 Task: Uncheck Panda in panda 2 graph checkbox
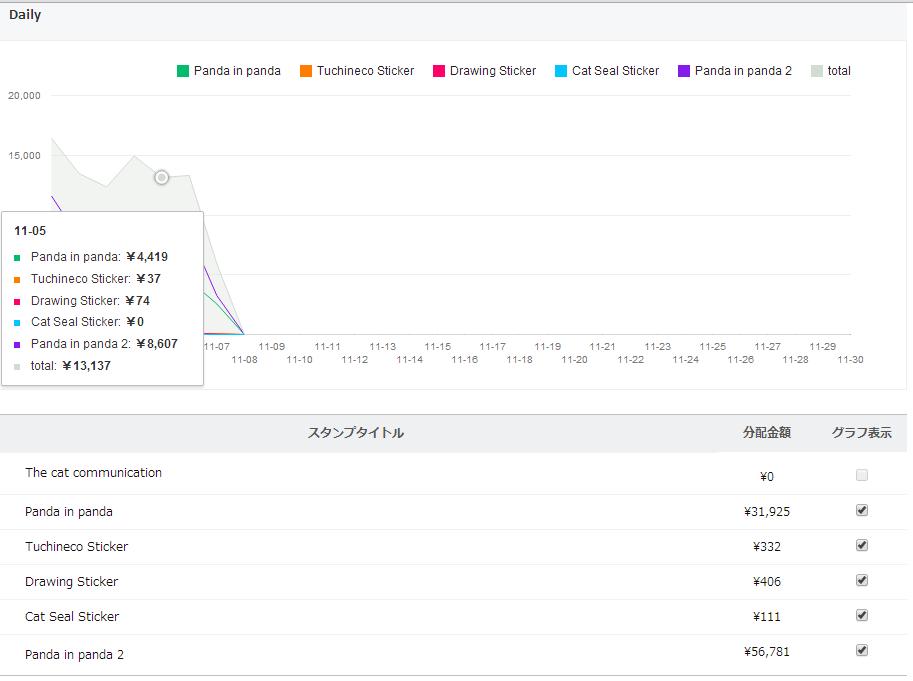pyautogui.click(x=862, y=650)
